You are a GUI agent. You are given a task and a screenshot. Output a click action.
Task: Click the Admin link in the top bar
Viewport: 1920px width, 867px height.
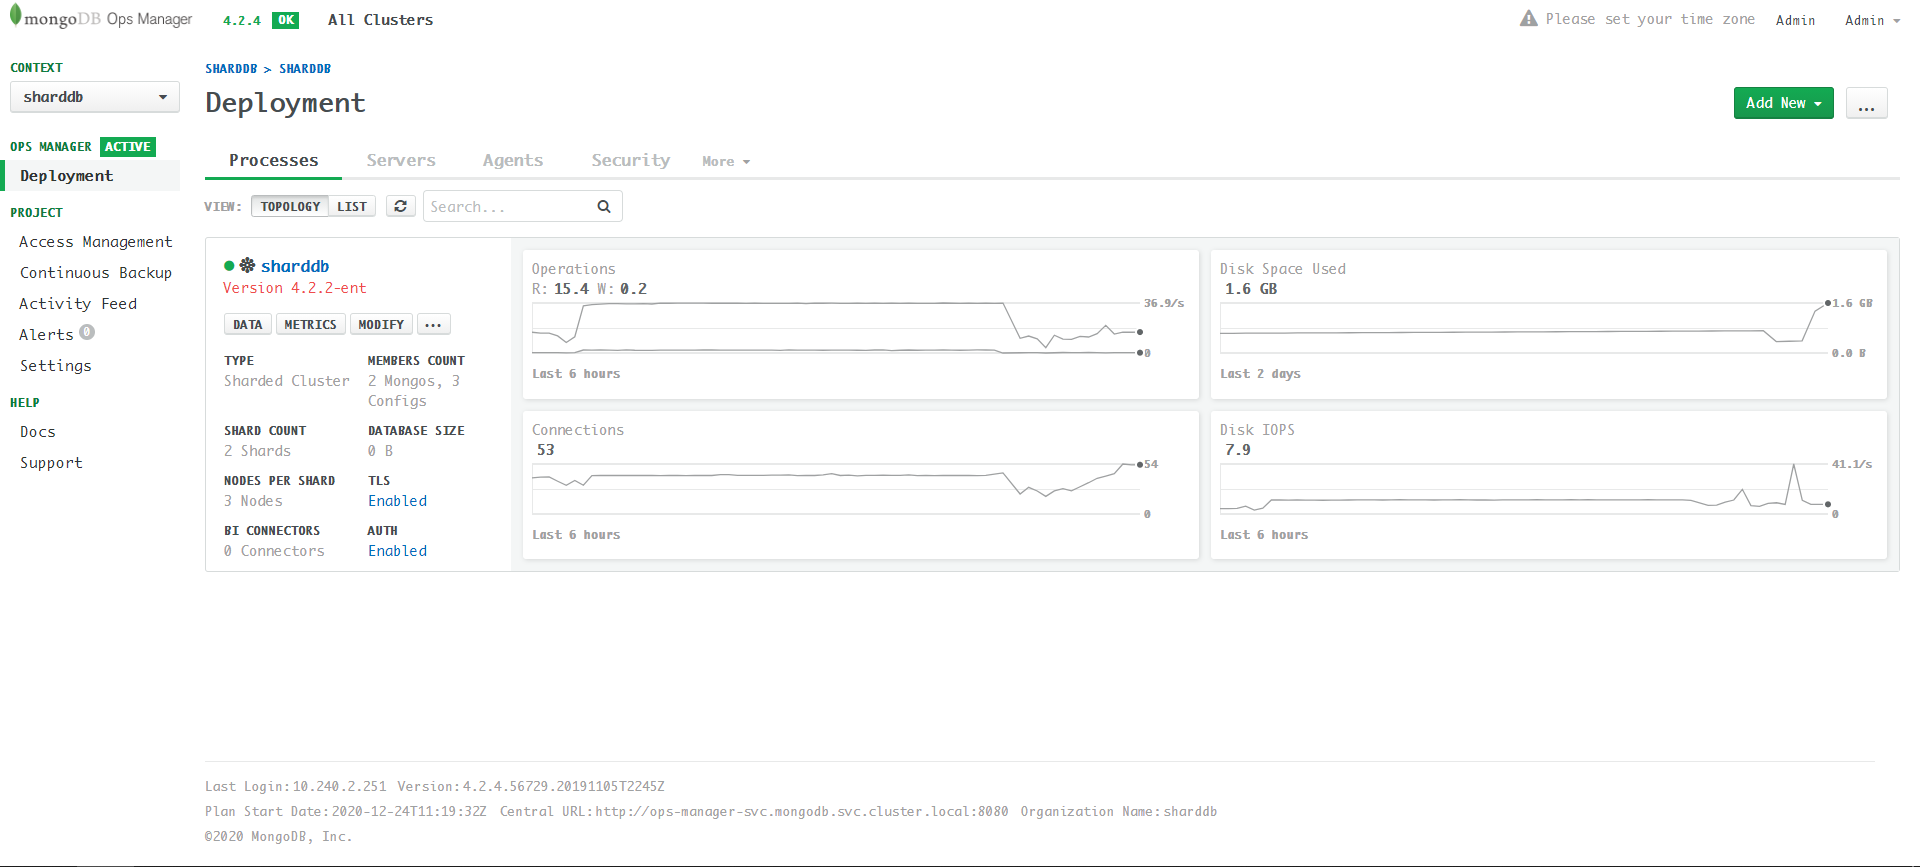(x=1795, y=20)
